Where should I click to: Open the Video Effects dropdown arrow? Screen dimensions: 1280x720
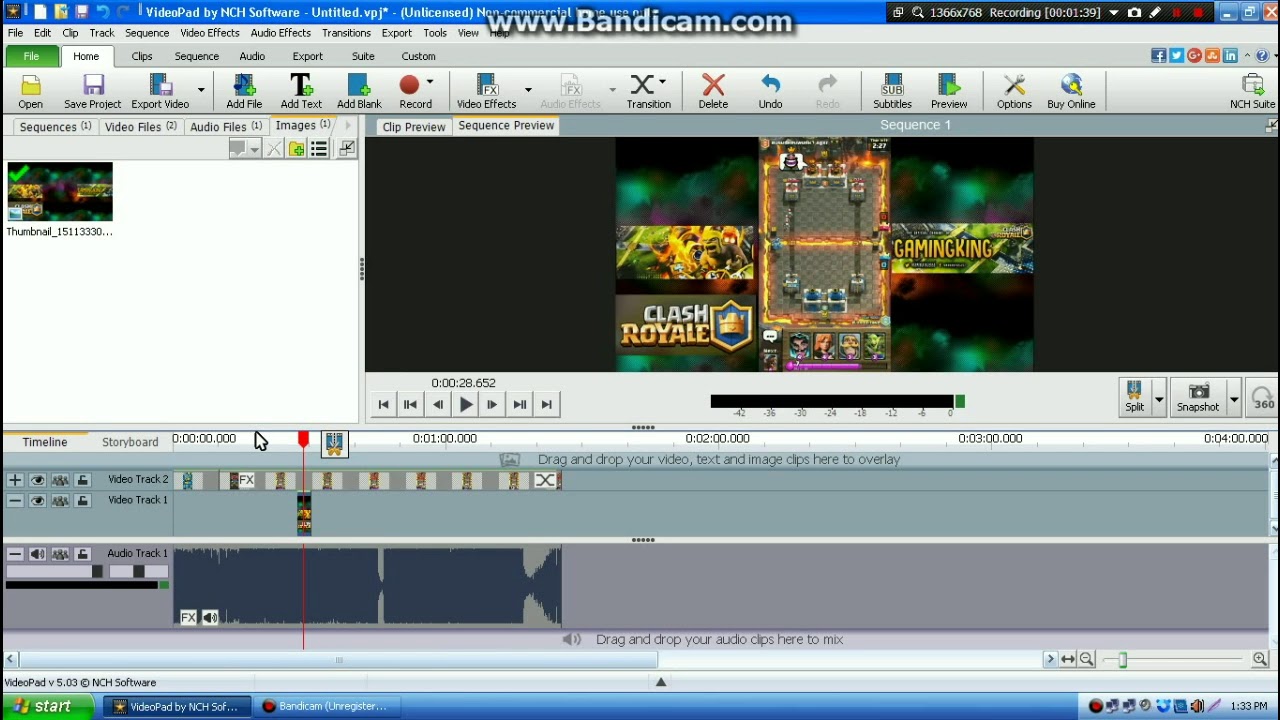click(528, 90)
